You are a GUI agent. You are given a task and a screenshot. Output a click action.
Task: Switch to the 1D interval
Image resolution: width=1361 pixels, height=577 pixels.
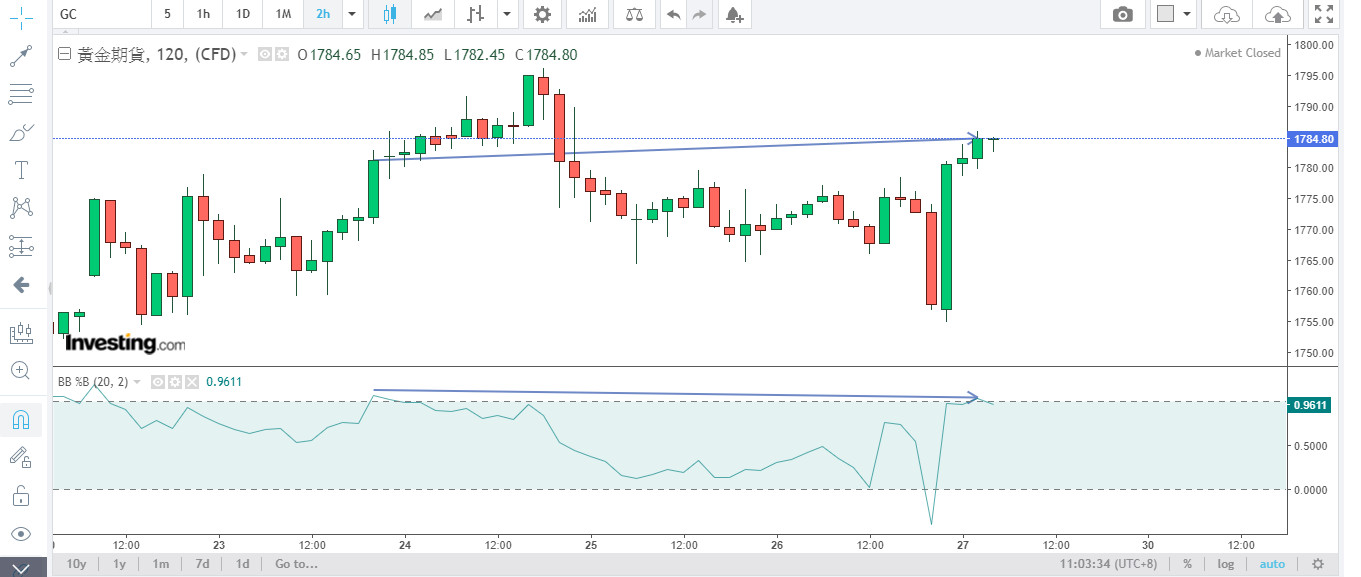243,14
